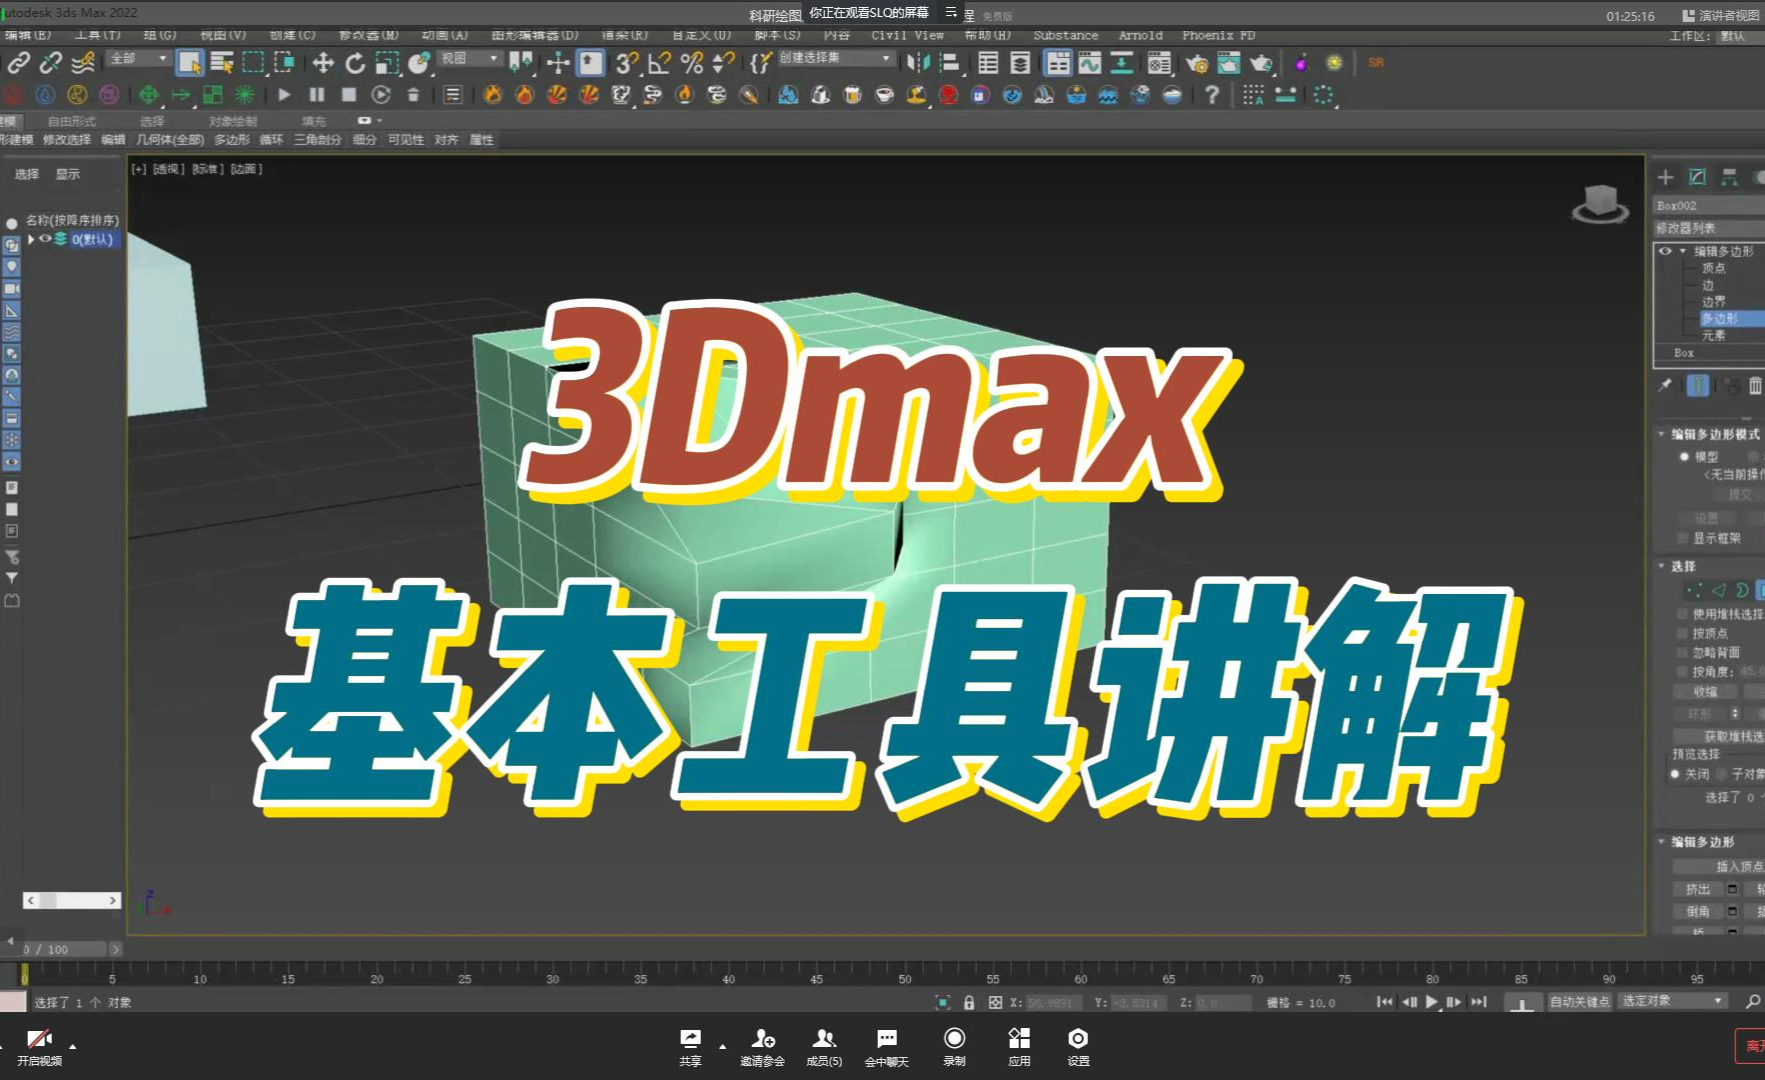Enable the 忽略背面 checkbox

pos(1683,652)
